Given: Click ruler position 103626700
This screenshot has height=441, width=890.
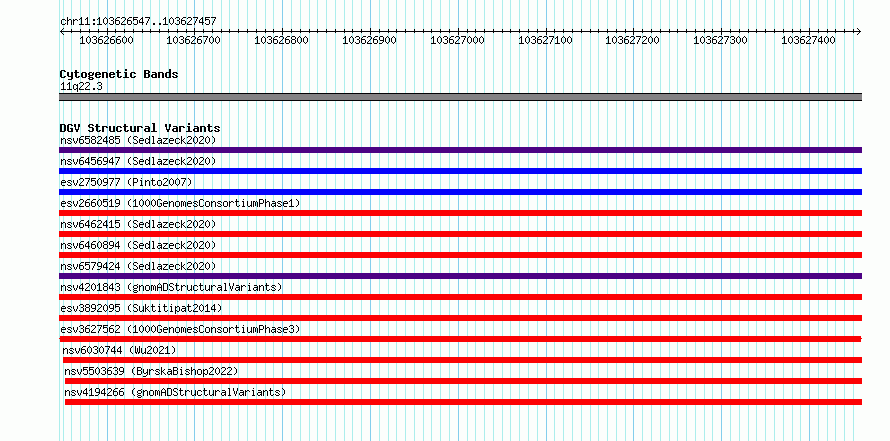Looking at the screenshot, I should click(194, 40).
